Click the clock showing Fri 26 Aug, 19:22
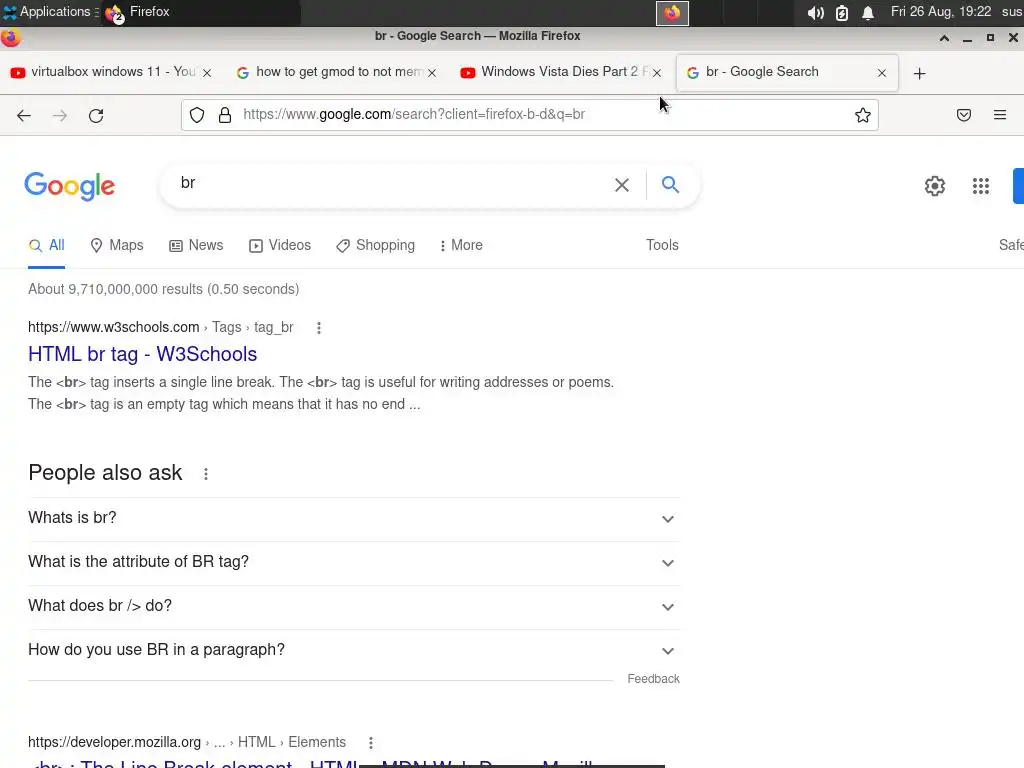This screenshot has width=1024, height=768. [941, 12]
